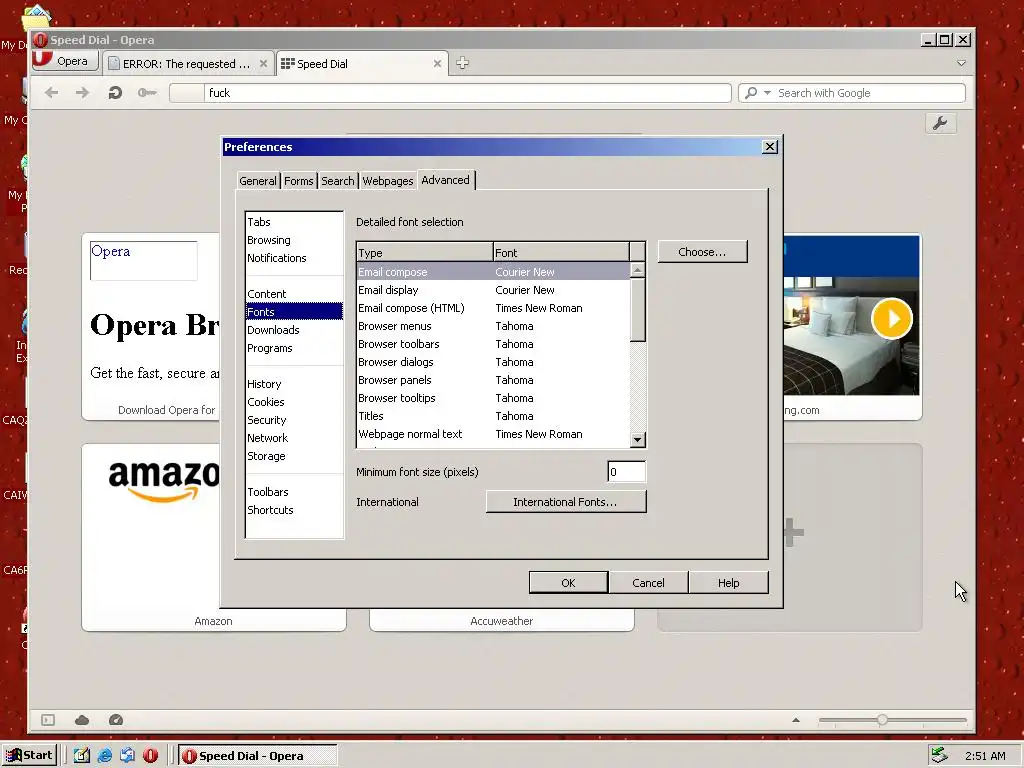Viewport: 1024px width, 768px height.
Task: Open the Webpages preferences tab
Action: tap(388, 181)
